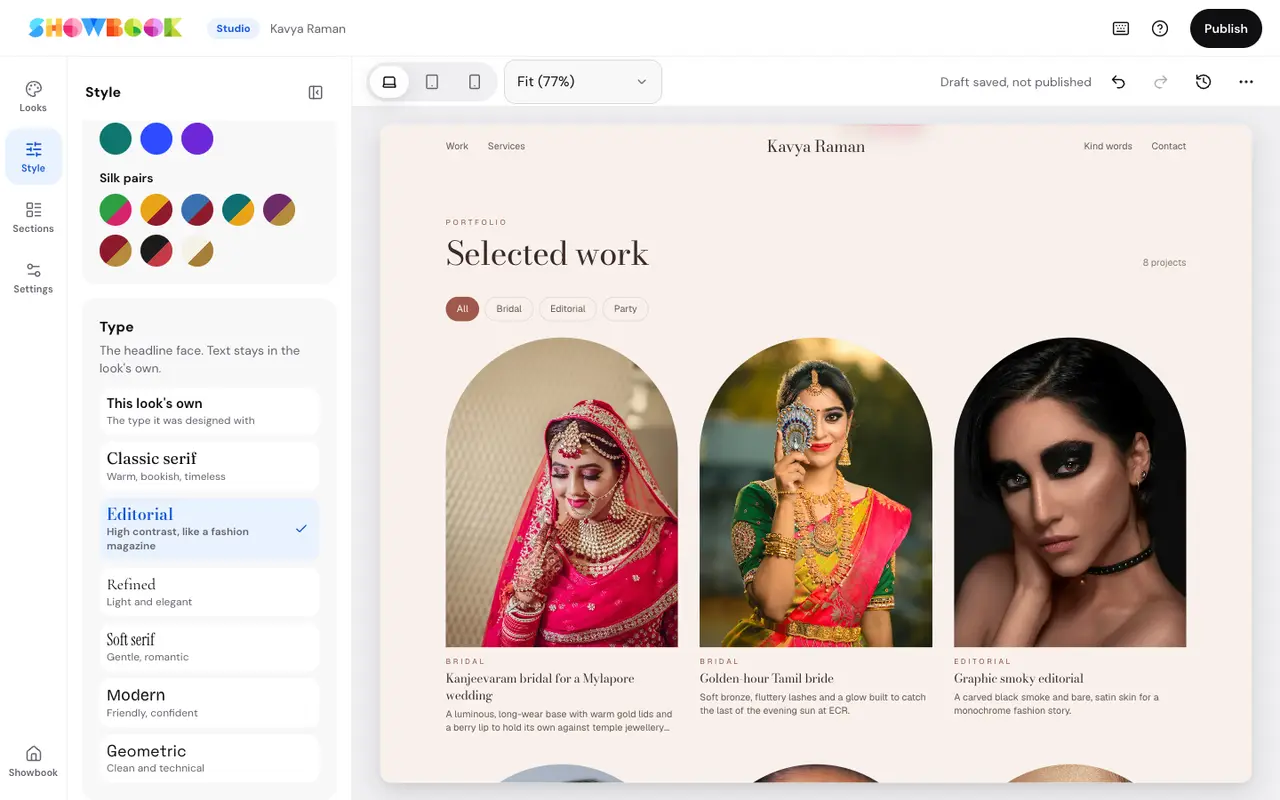Image resolution: width=1280 pixels, height=800 pixels.
Task: Open the Sections panel
Action: pos(33,217)
